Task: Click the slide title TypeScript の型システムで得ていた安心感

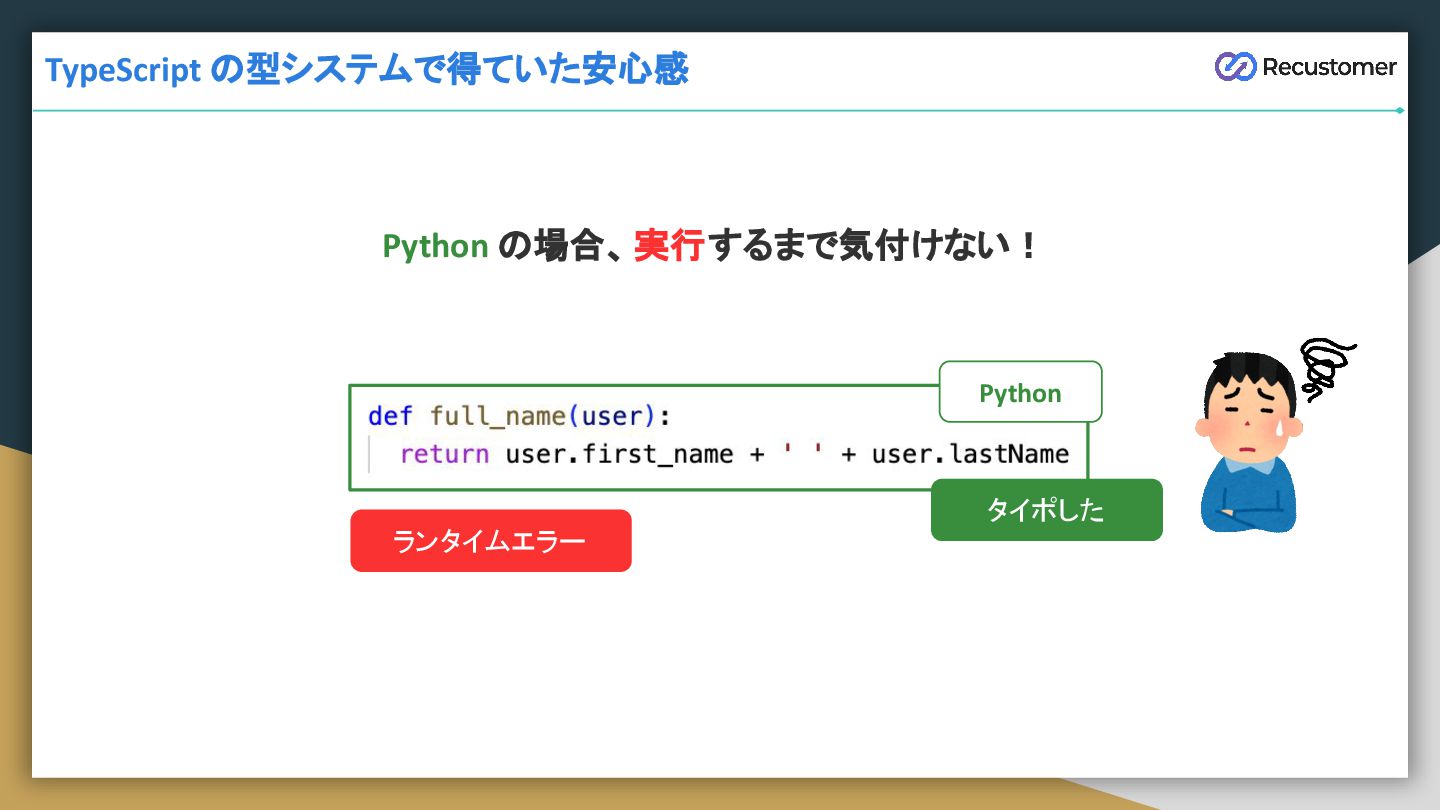Action: click(367, 70)
